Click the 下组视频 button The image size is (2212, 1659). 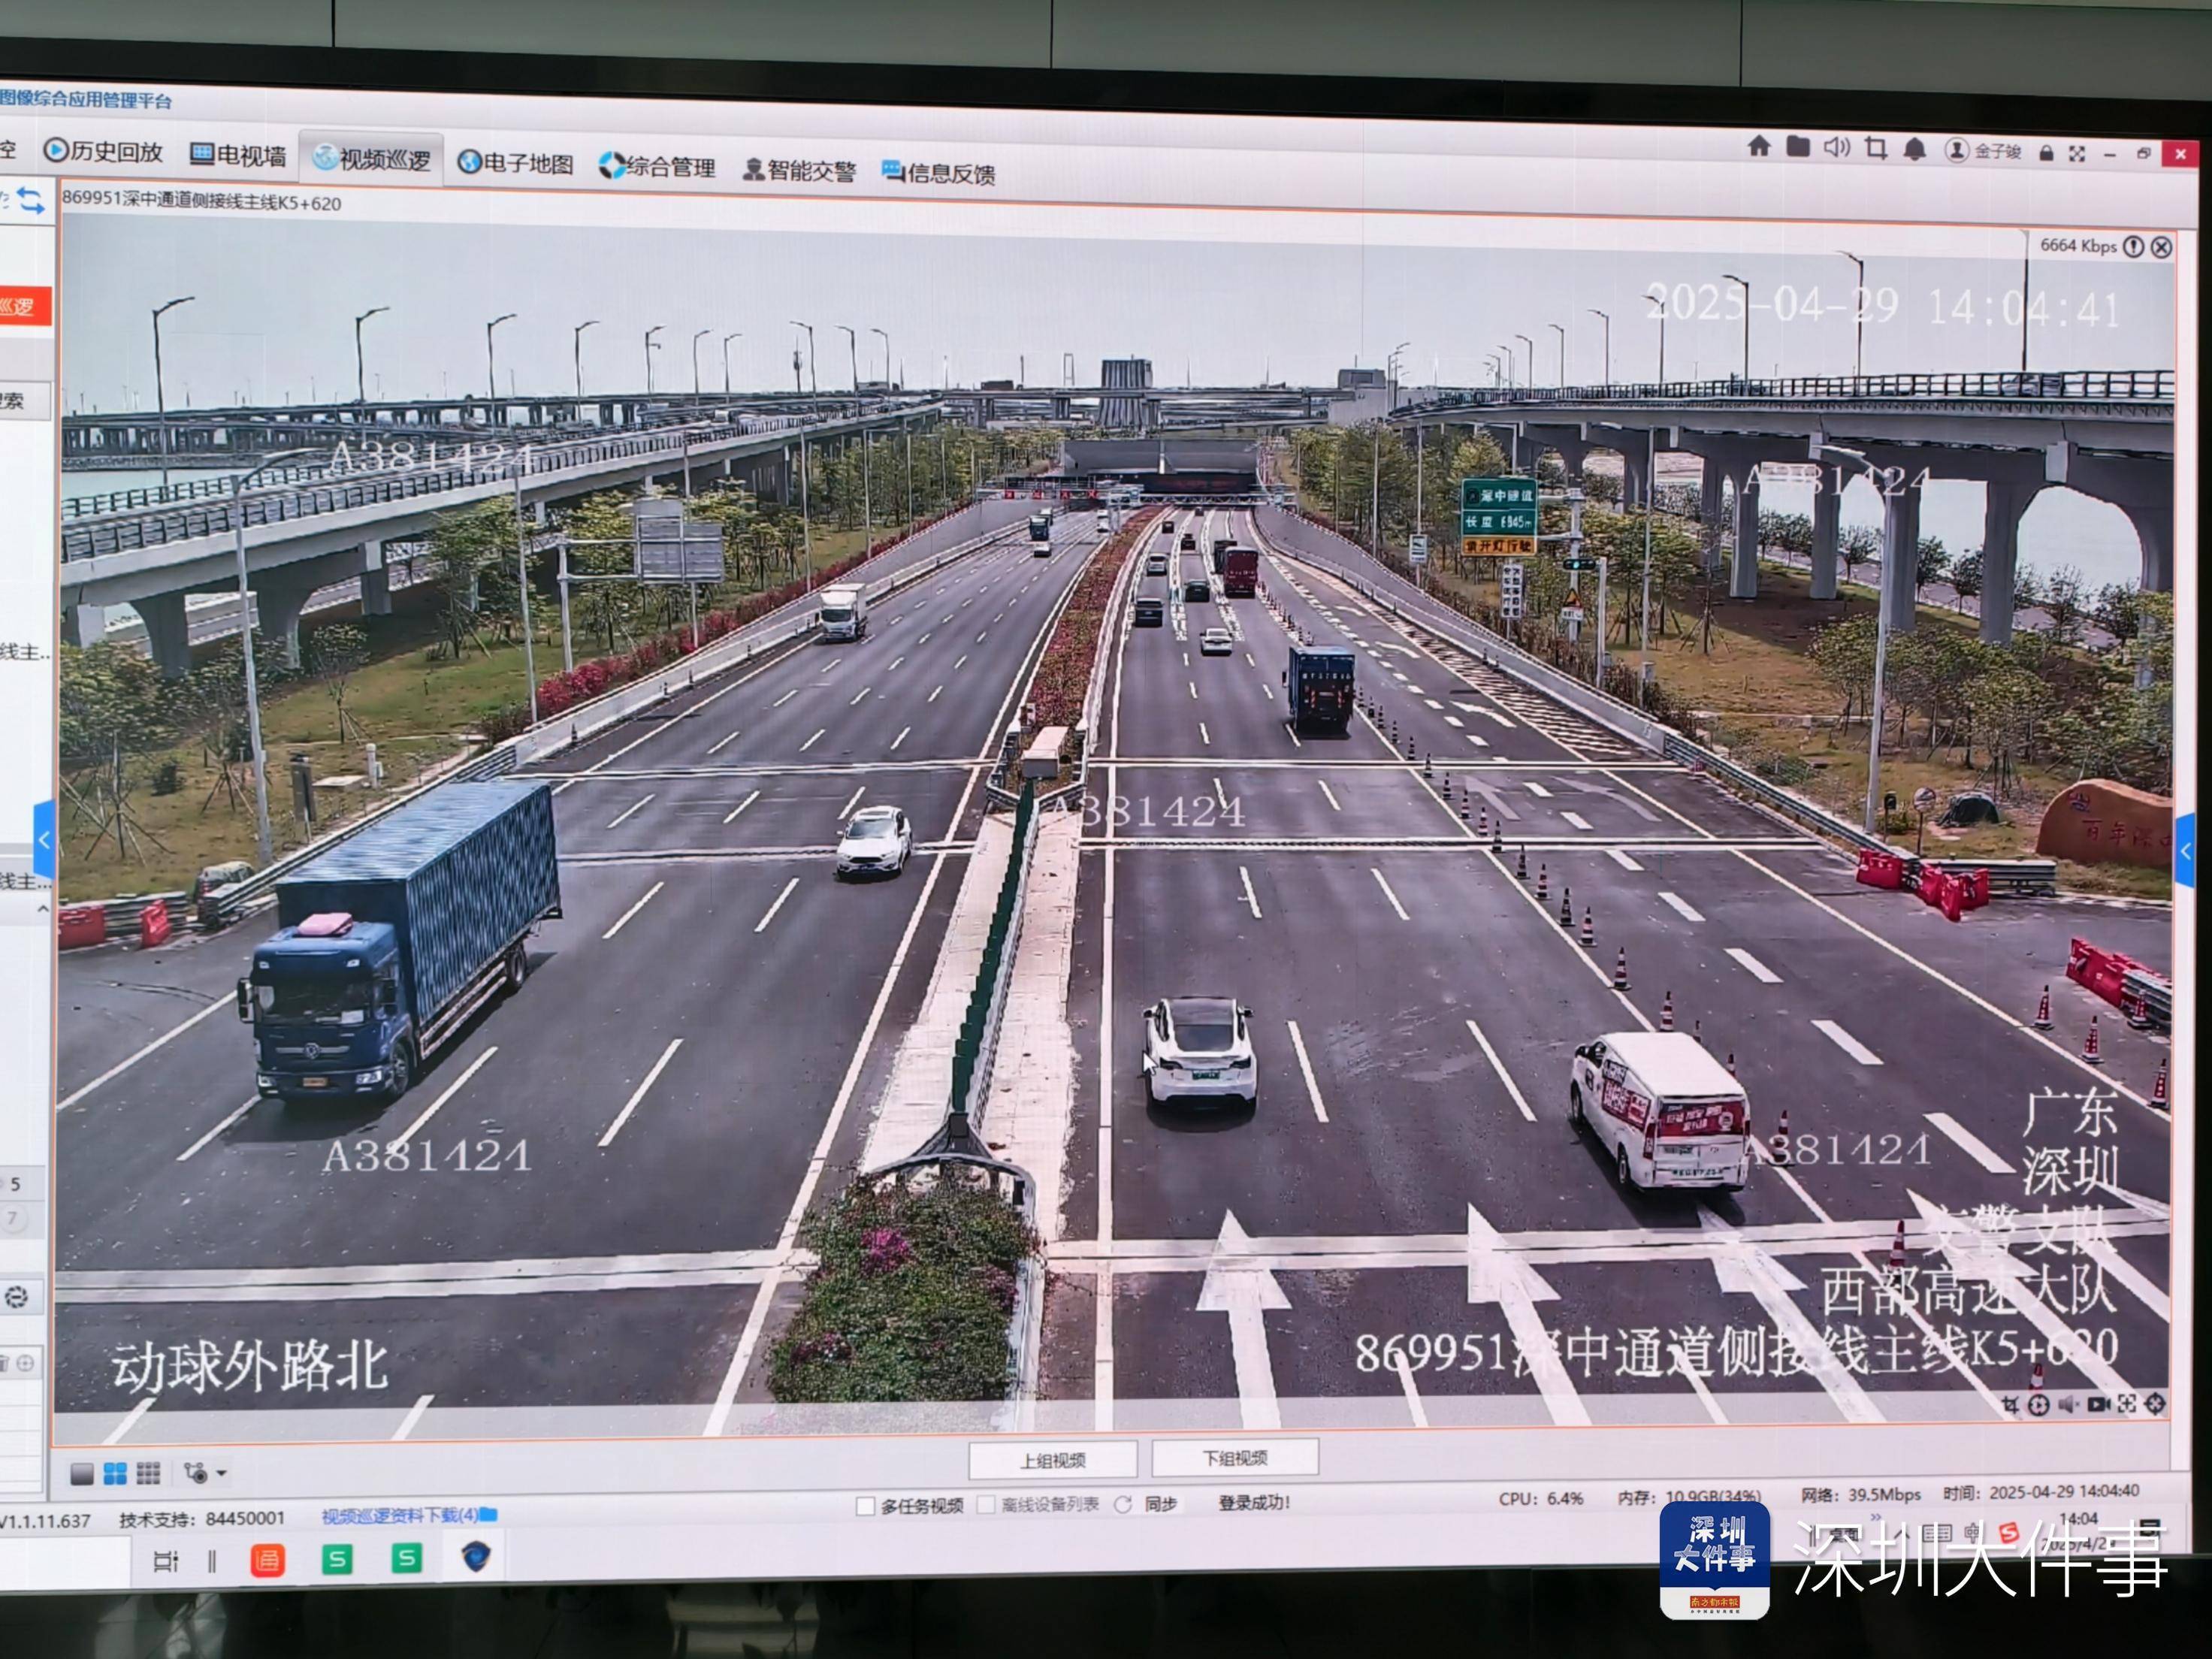coord(1235,1458)
